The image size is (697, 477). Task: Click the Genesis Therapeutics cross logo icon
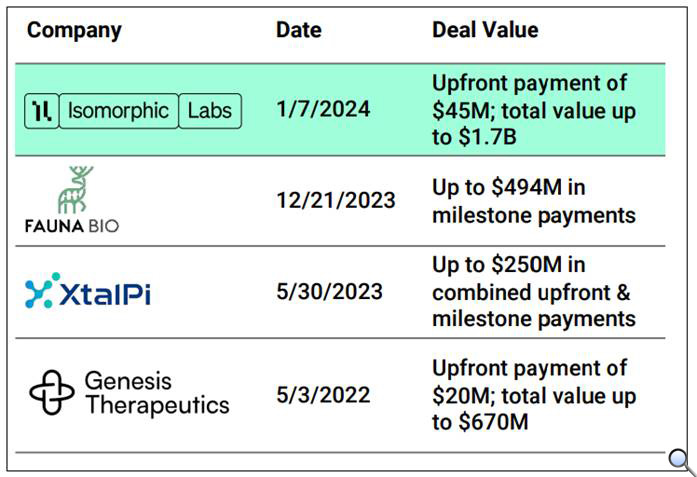[52, 393]
